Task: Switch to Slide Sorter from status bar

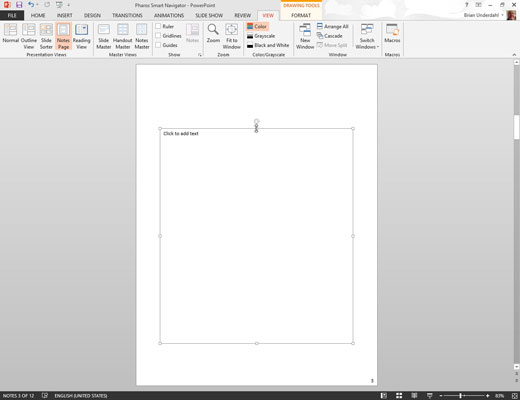Action: click(399, 396)
